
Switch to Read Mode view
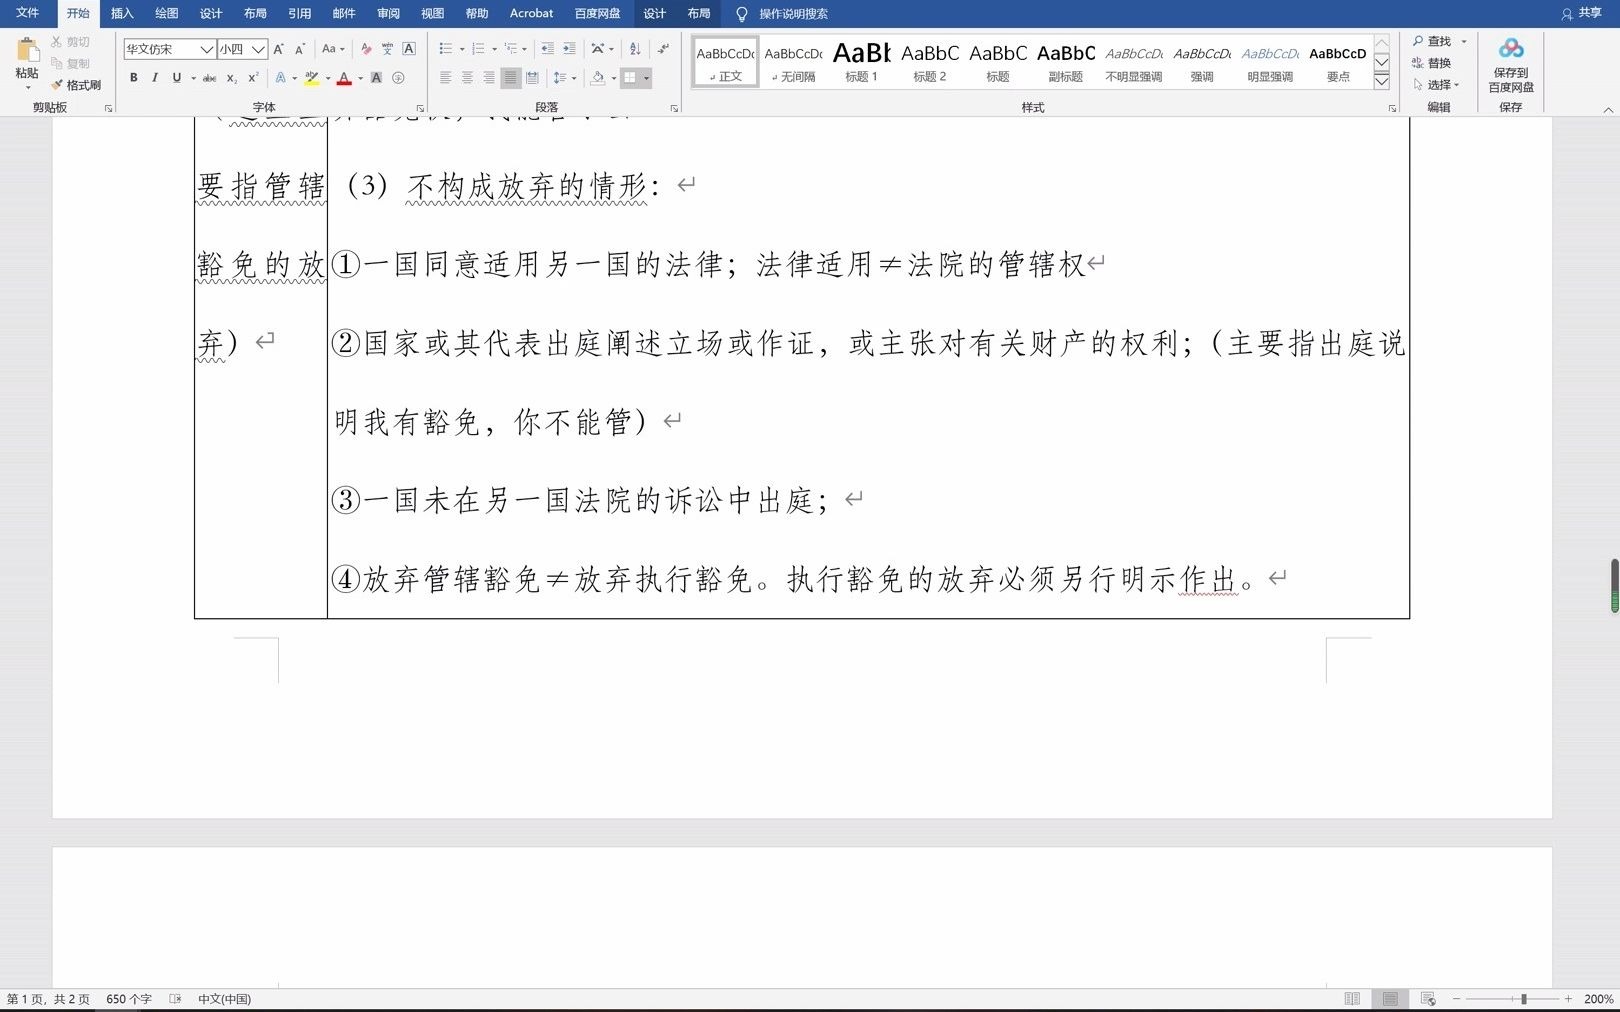tap(1352, 999)
